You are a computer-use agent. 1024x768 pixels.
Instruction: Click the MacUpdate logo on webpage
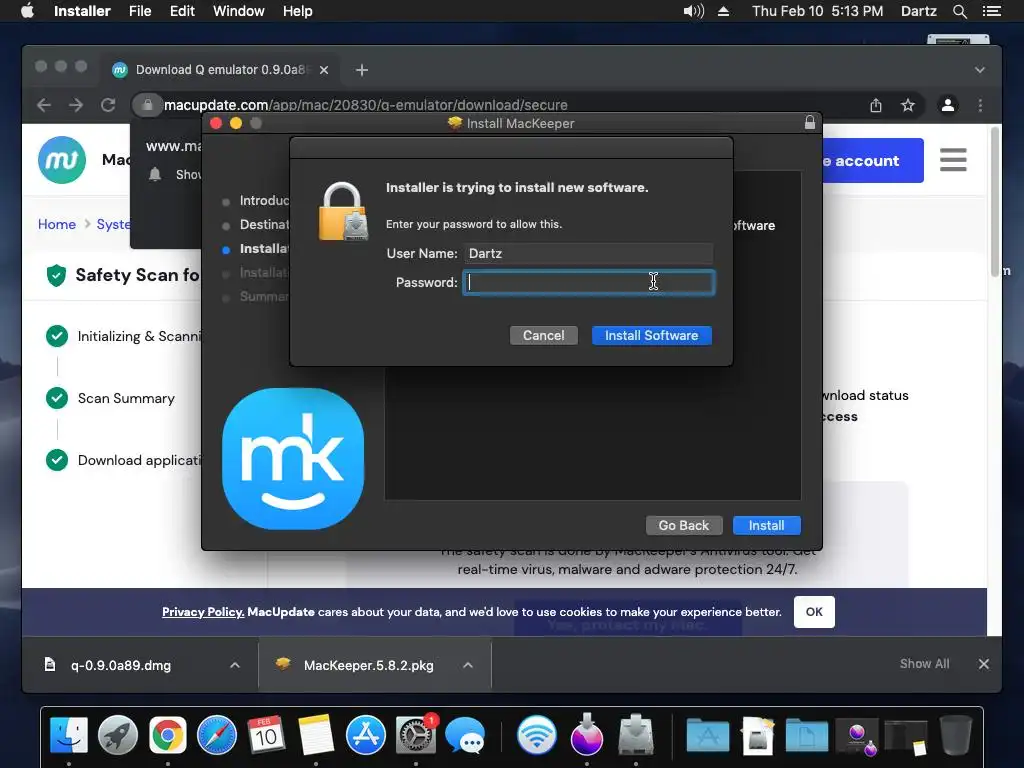pos(62,160)
